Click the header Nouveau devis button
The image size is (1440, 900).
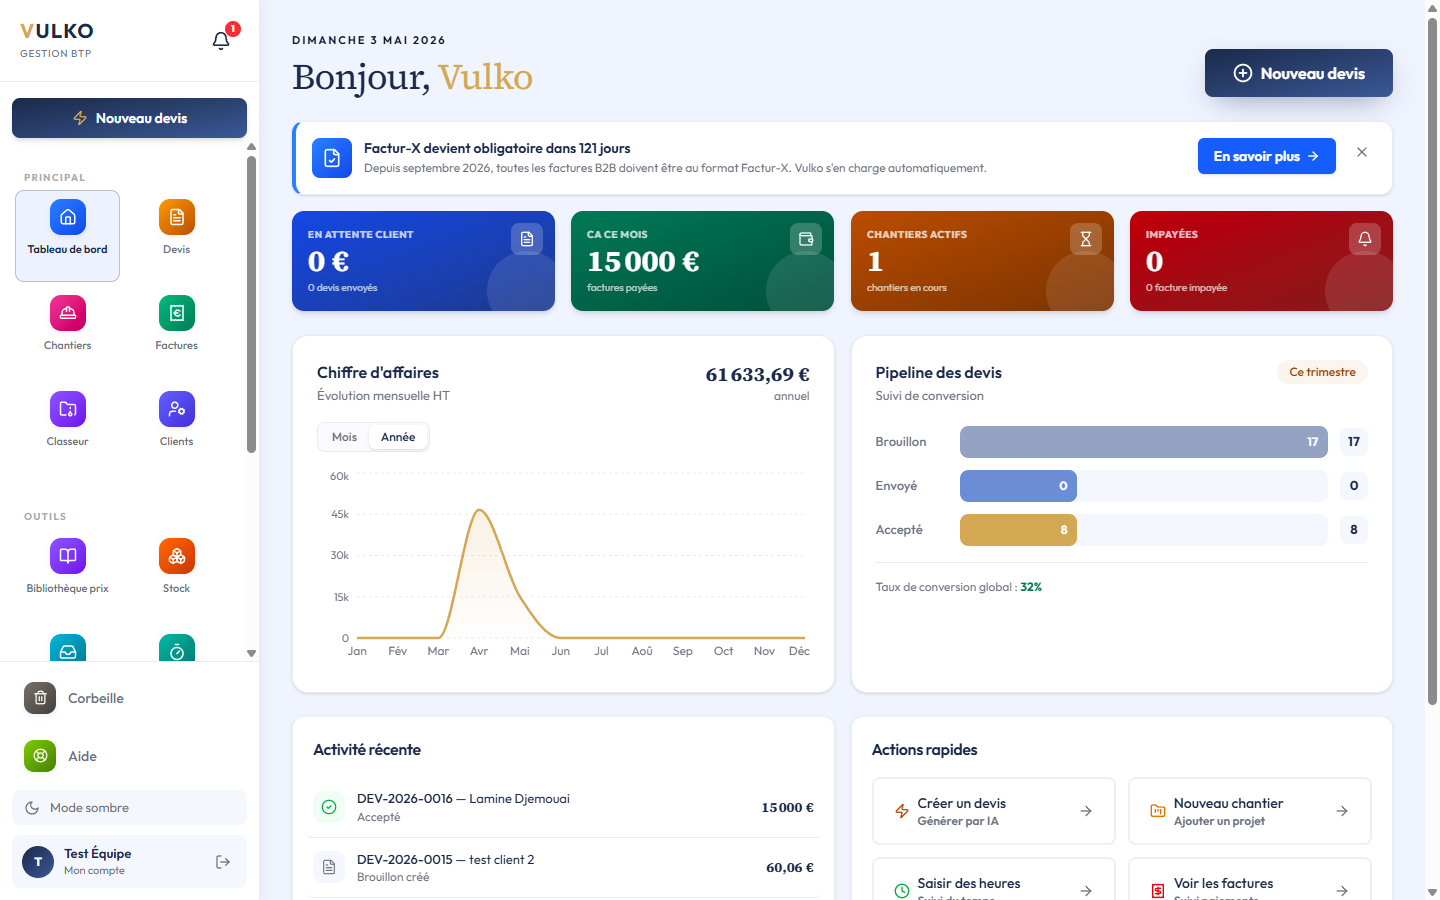pos(1299,73)
